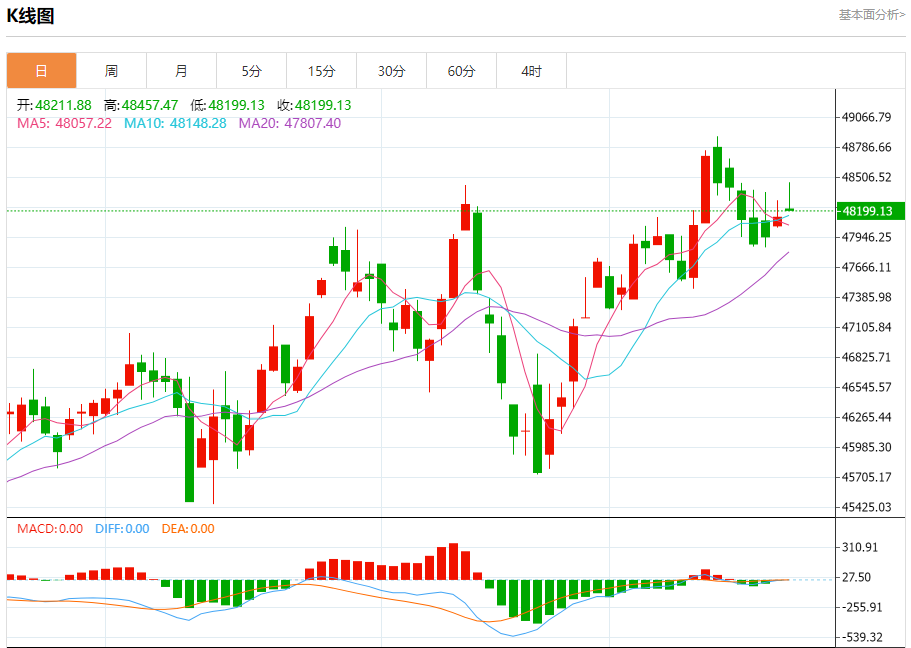911x648 pixels.
Task: Open the 15分 interval tab
Action: tap(321, 71)
